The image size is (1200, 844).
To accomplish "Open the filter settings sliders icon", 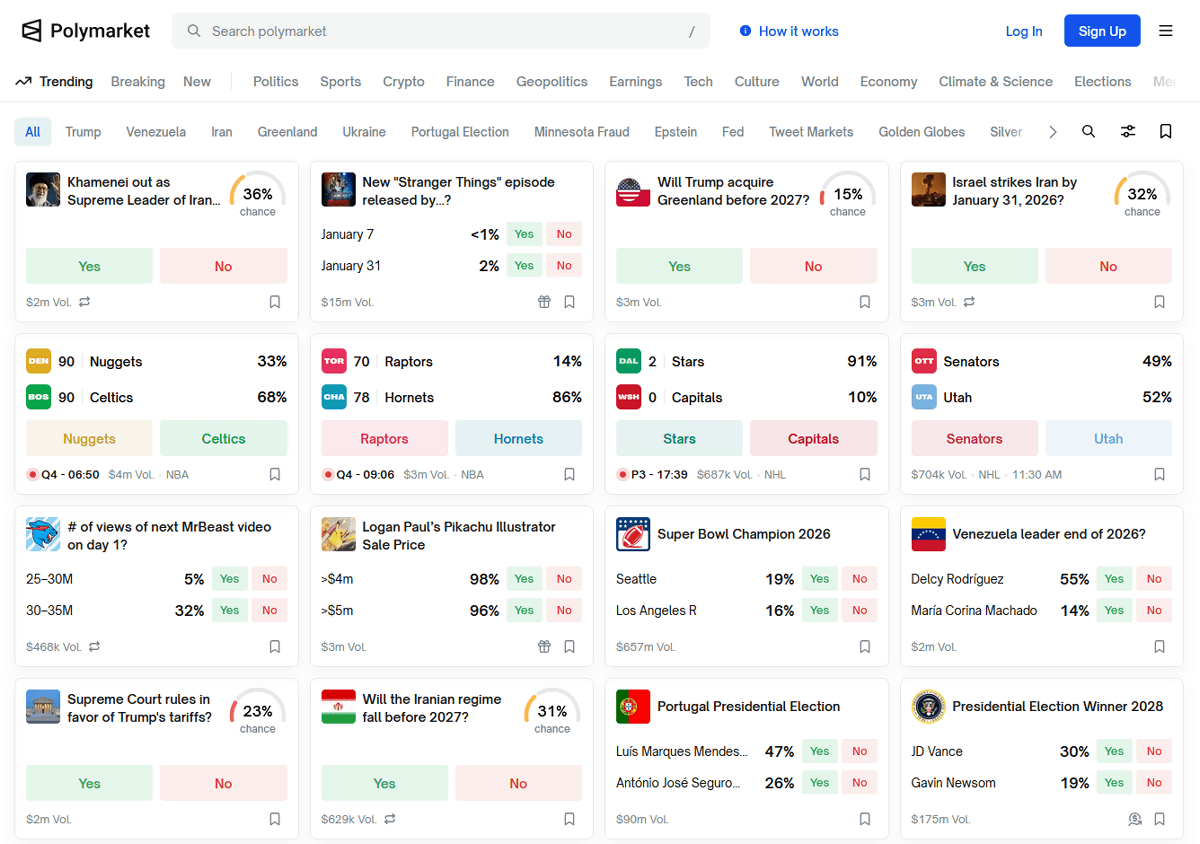I will (1128, 132).
